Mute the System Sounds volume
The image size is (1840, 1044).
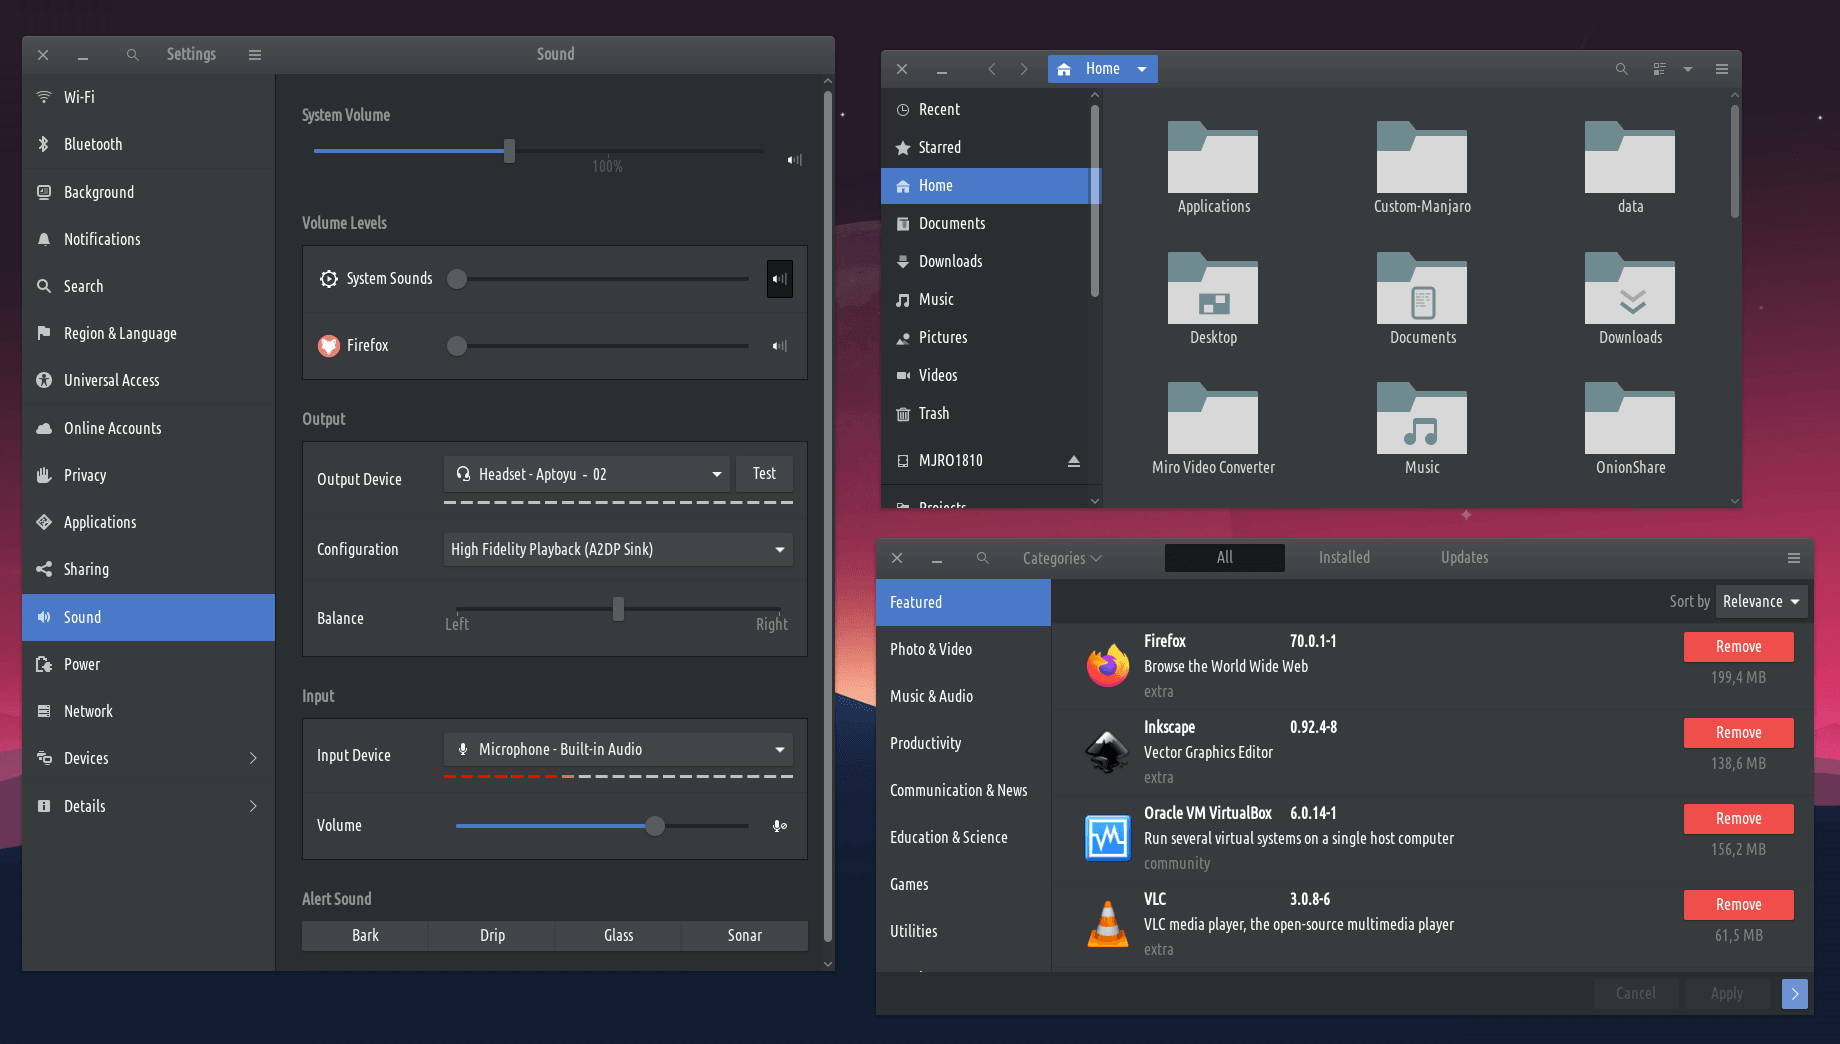pyautogui.click(x=780, y=279)
